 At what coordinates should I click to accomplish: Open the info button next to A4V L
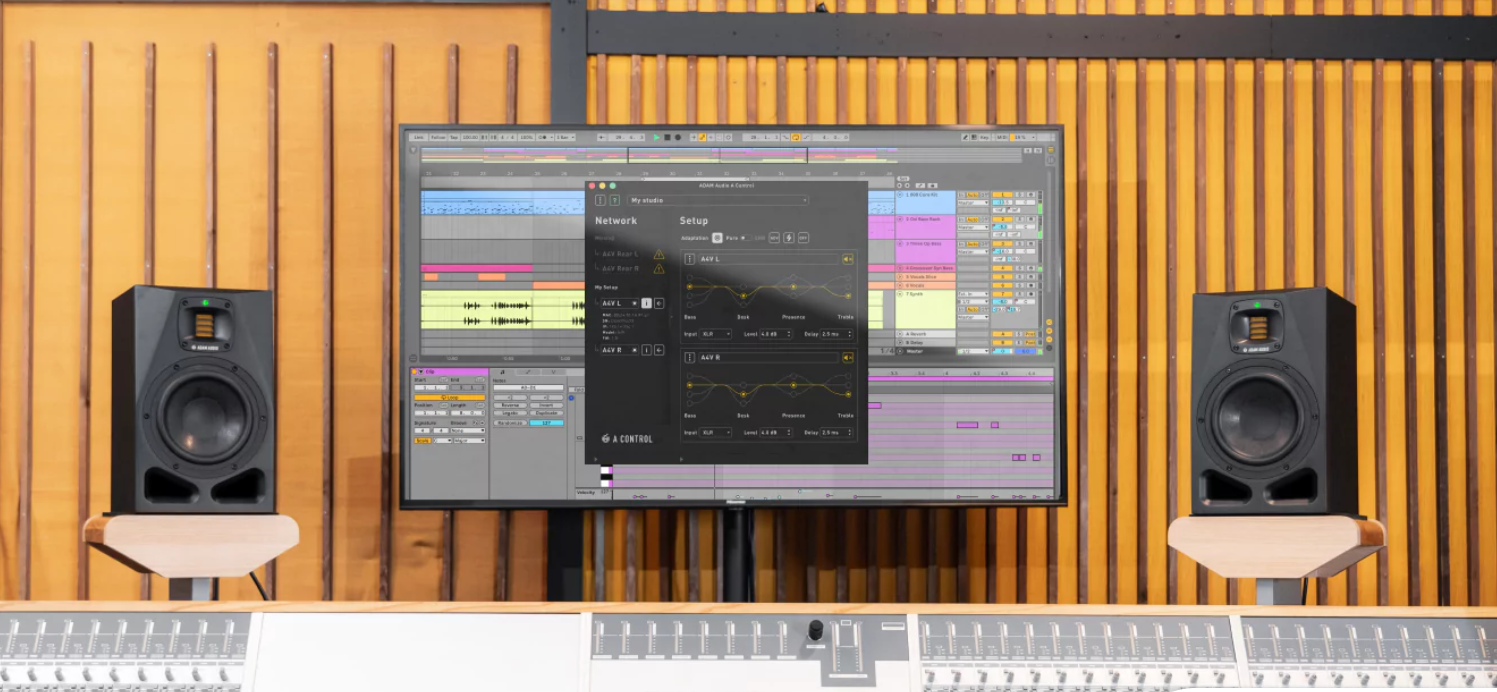646,303
